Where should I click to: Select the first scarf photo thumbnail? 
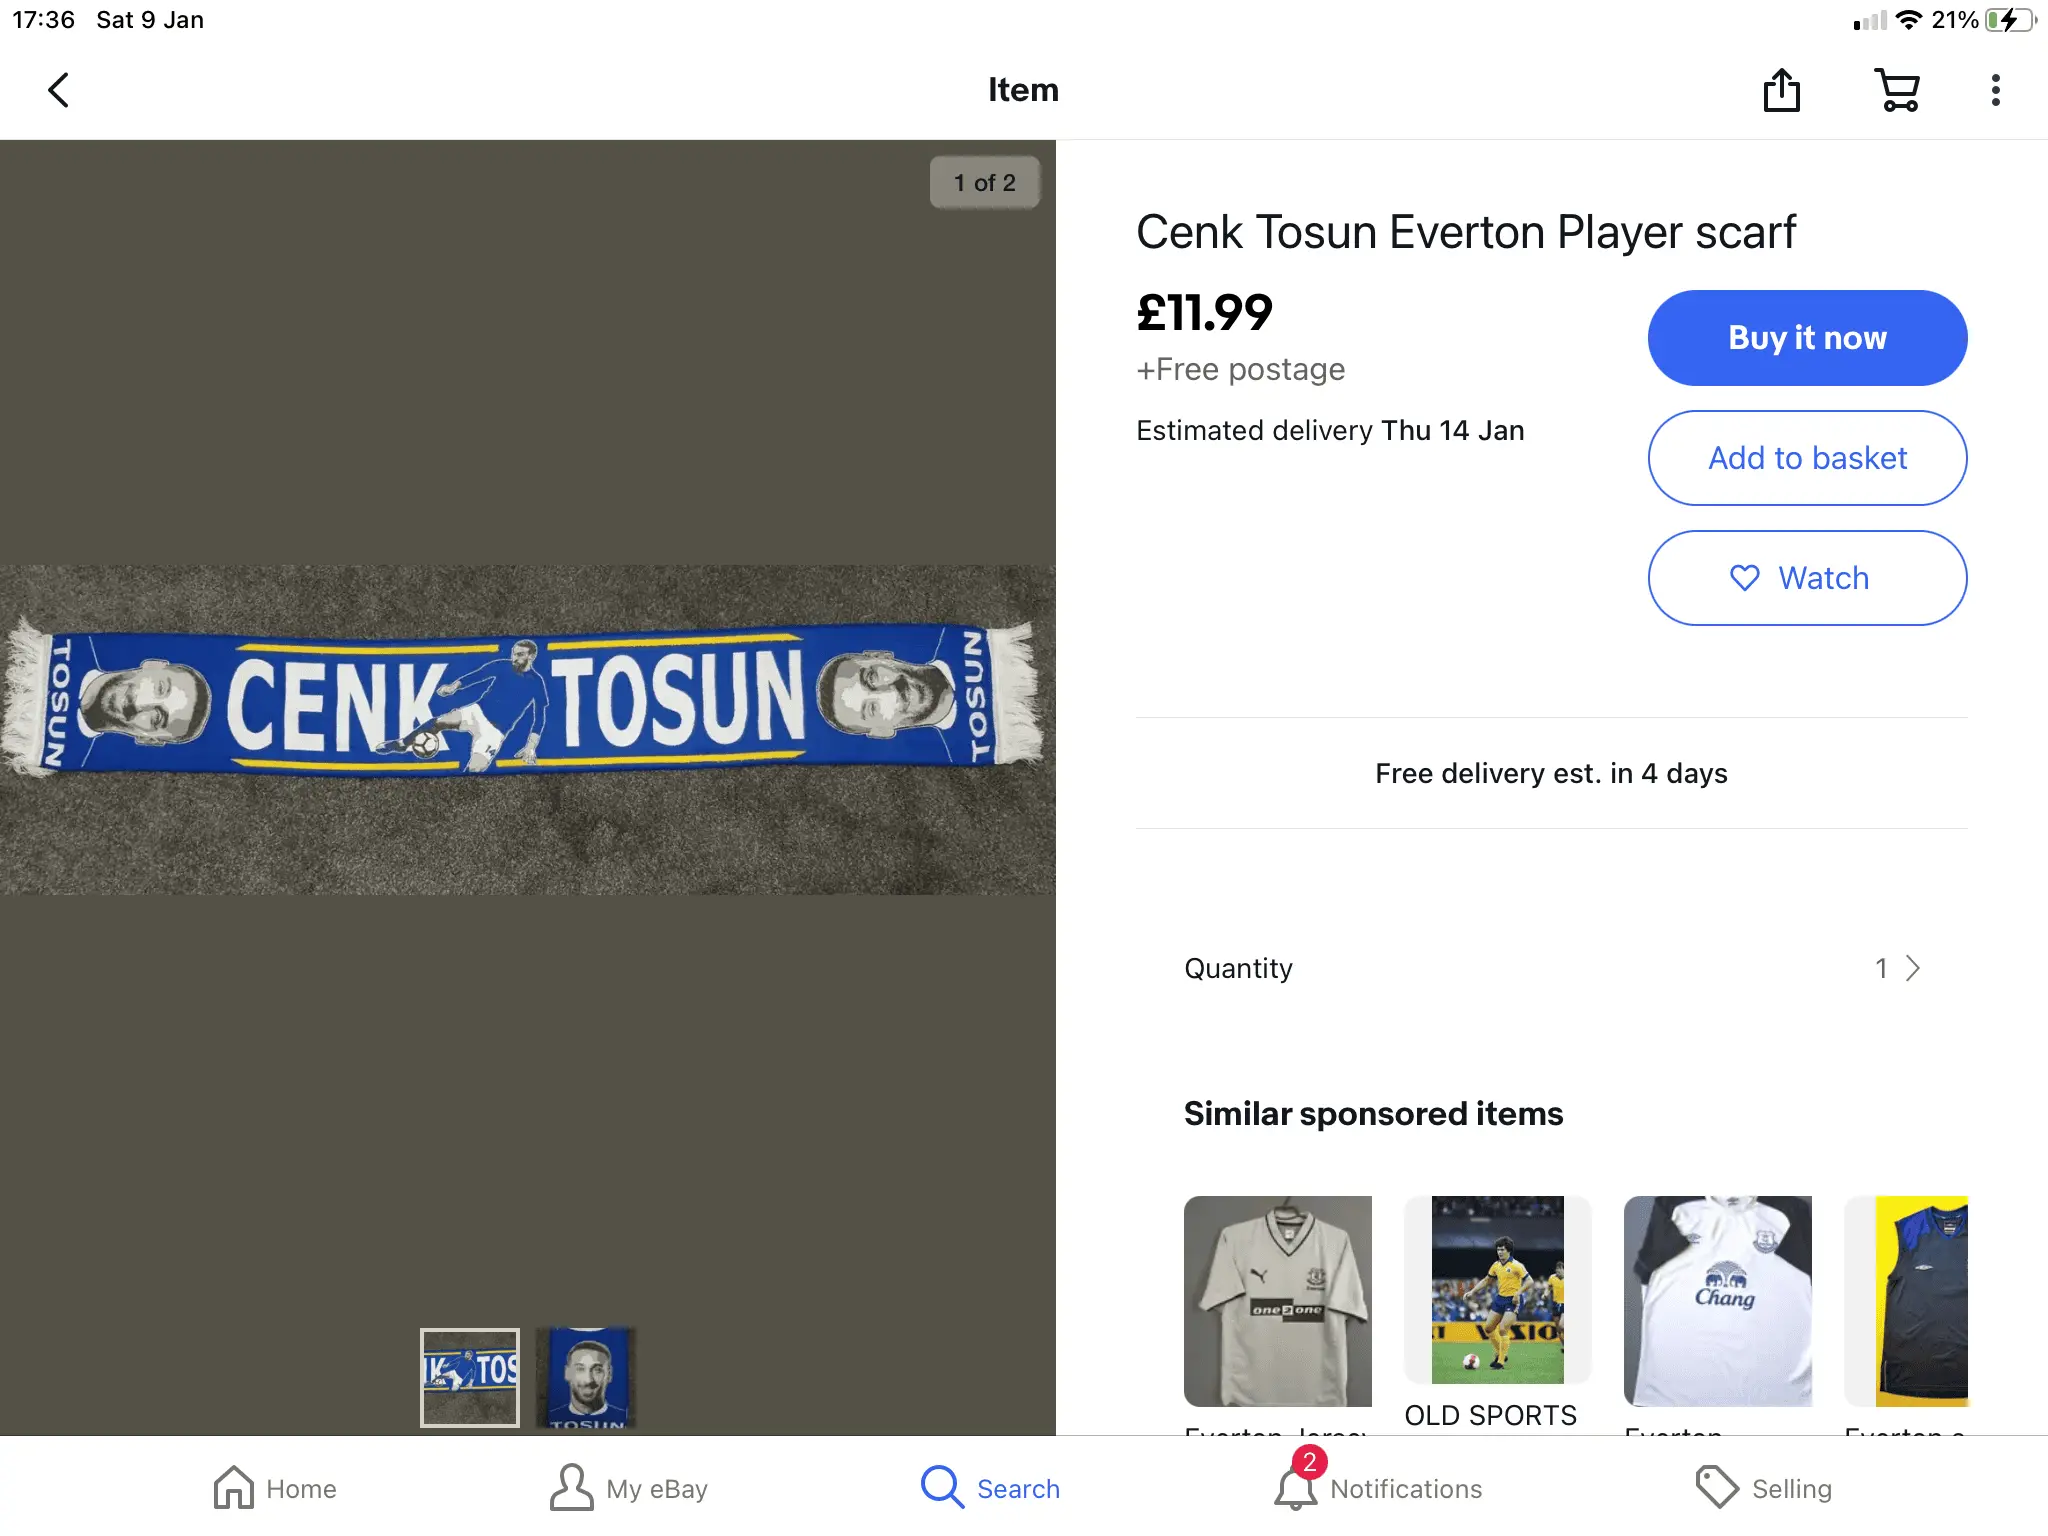click(x=470, y=1378)
